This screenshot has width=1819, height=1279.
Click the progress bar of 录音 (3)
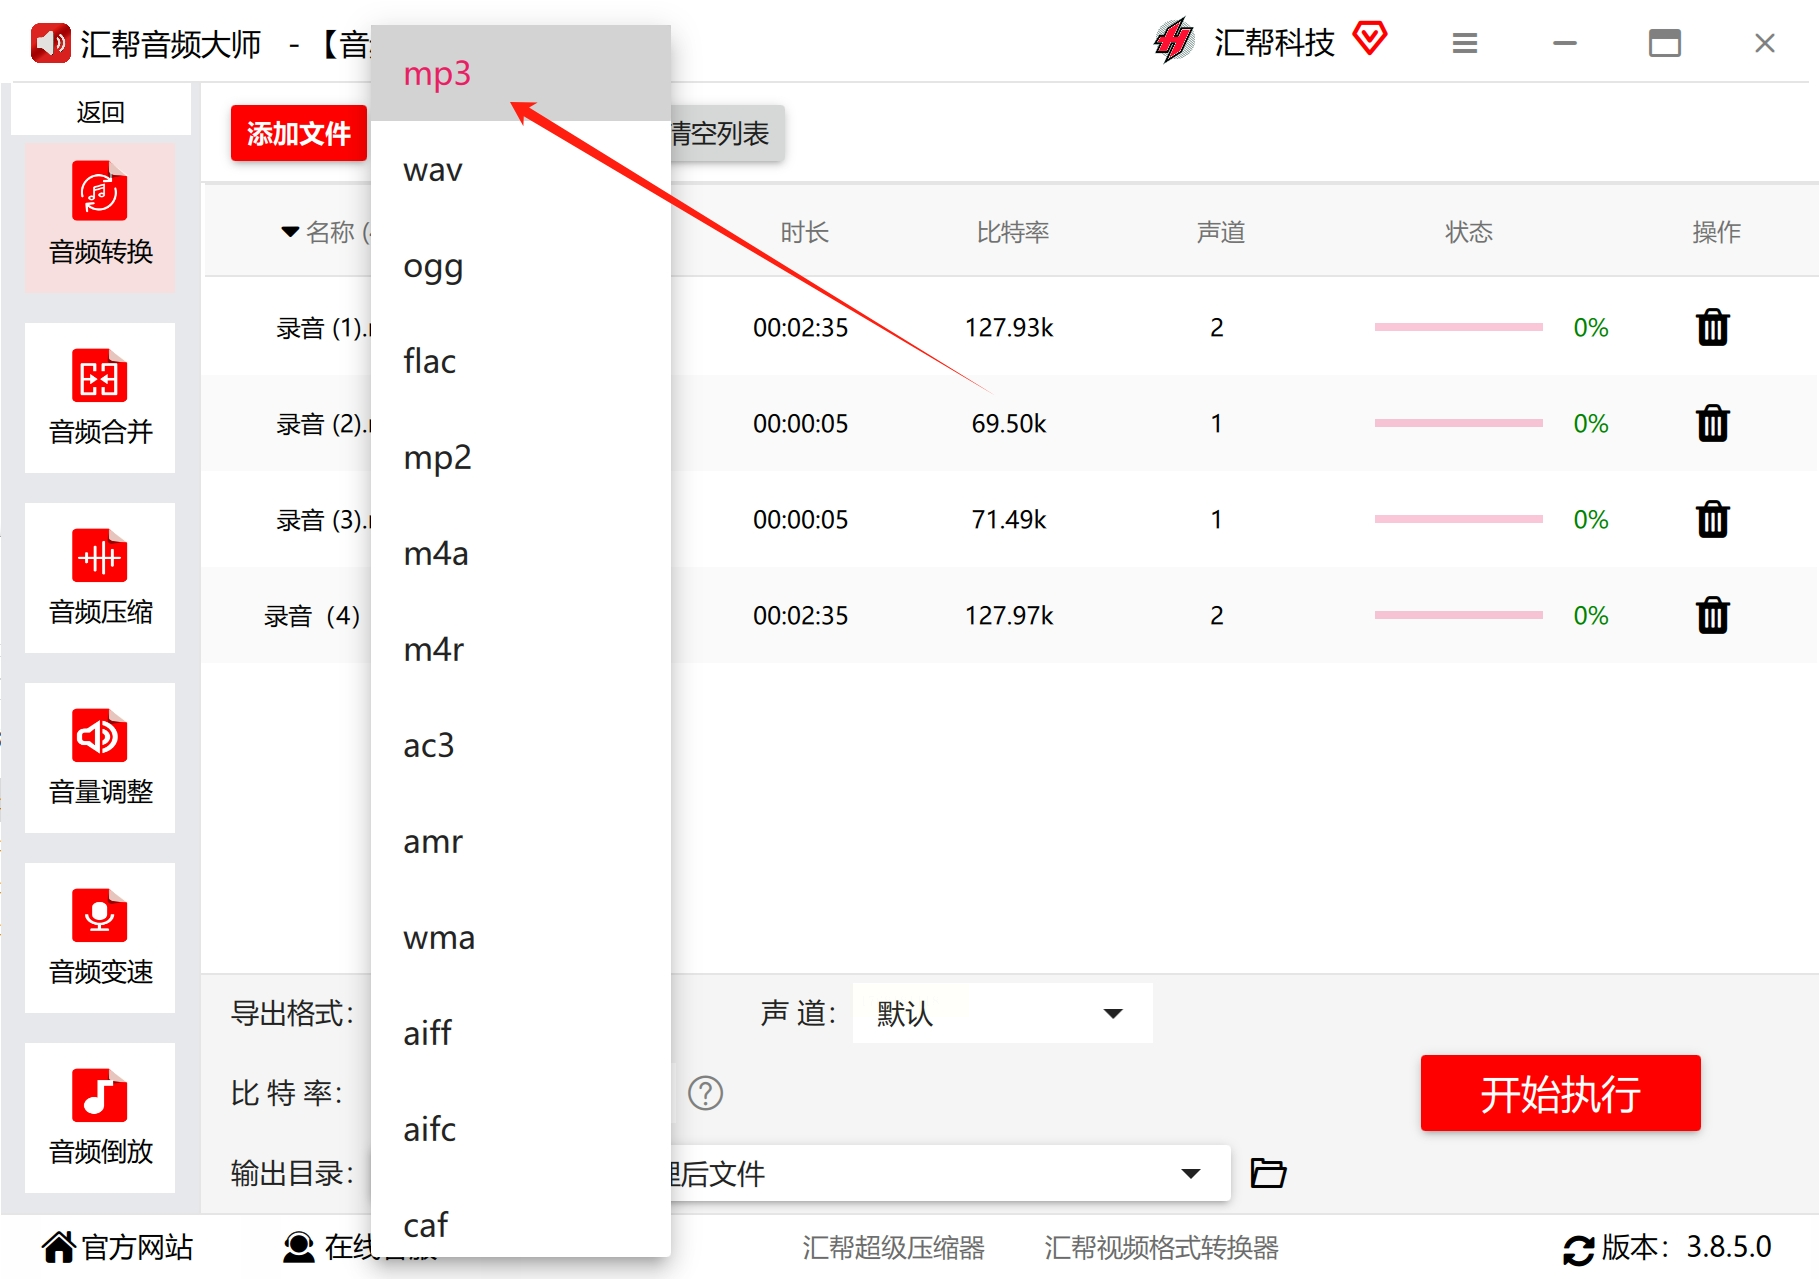(x=1458, y=519)
